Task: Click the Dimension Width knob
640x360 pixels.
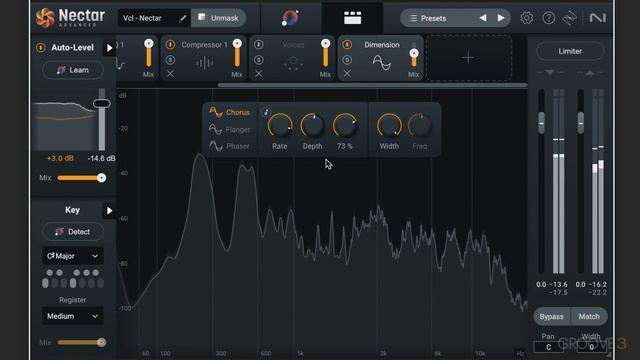Action: point(389,126)
